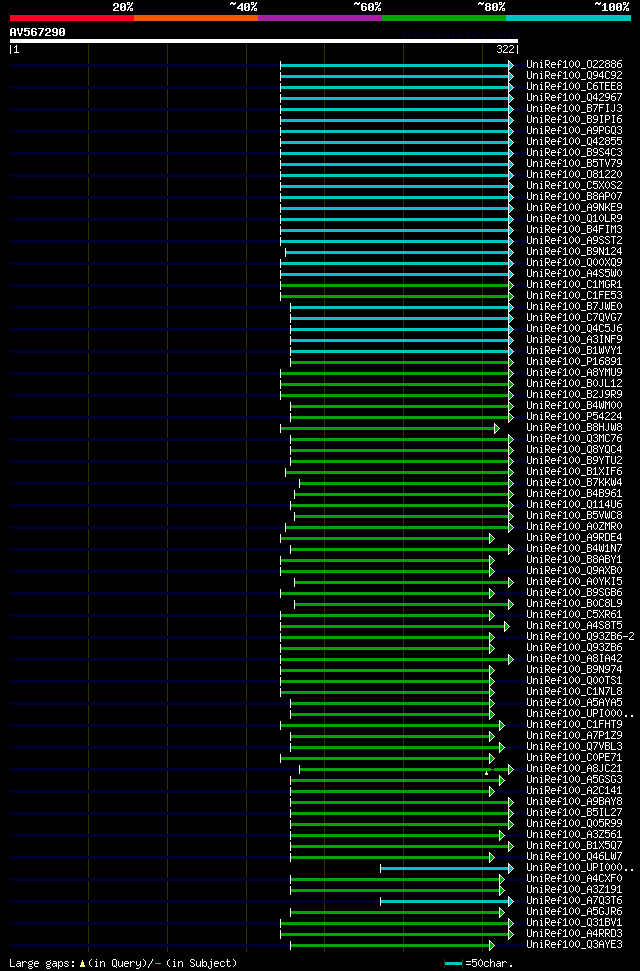Click the UniRef100_C1MGR1 label

(574, 285)
